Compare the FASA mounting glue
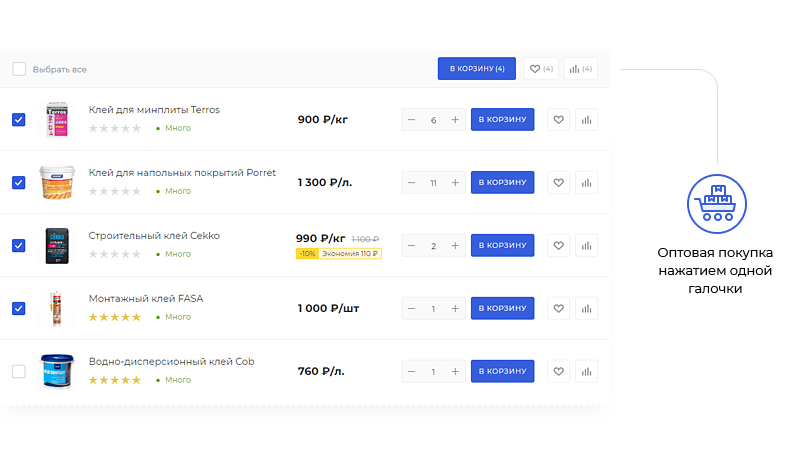The height and width of the screenshot is (457, 800). pos(587,309)
